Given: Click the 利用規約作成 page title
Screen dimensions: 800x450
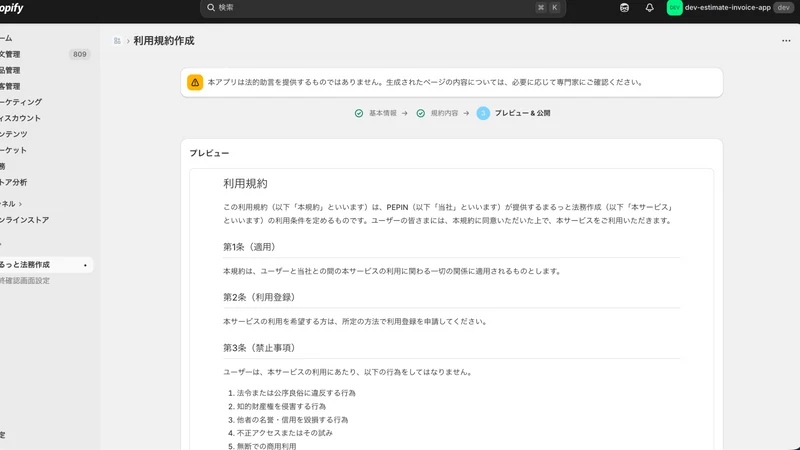Looking at the screenshot, I should 164,41.
